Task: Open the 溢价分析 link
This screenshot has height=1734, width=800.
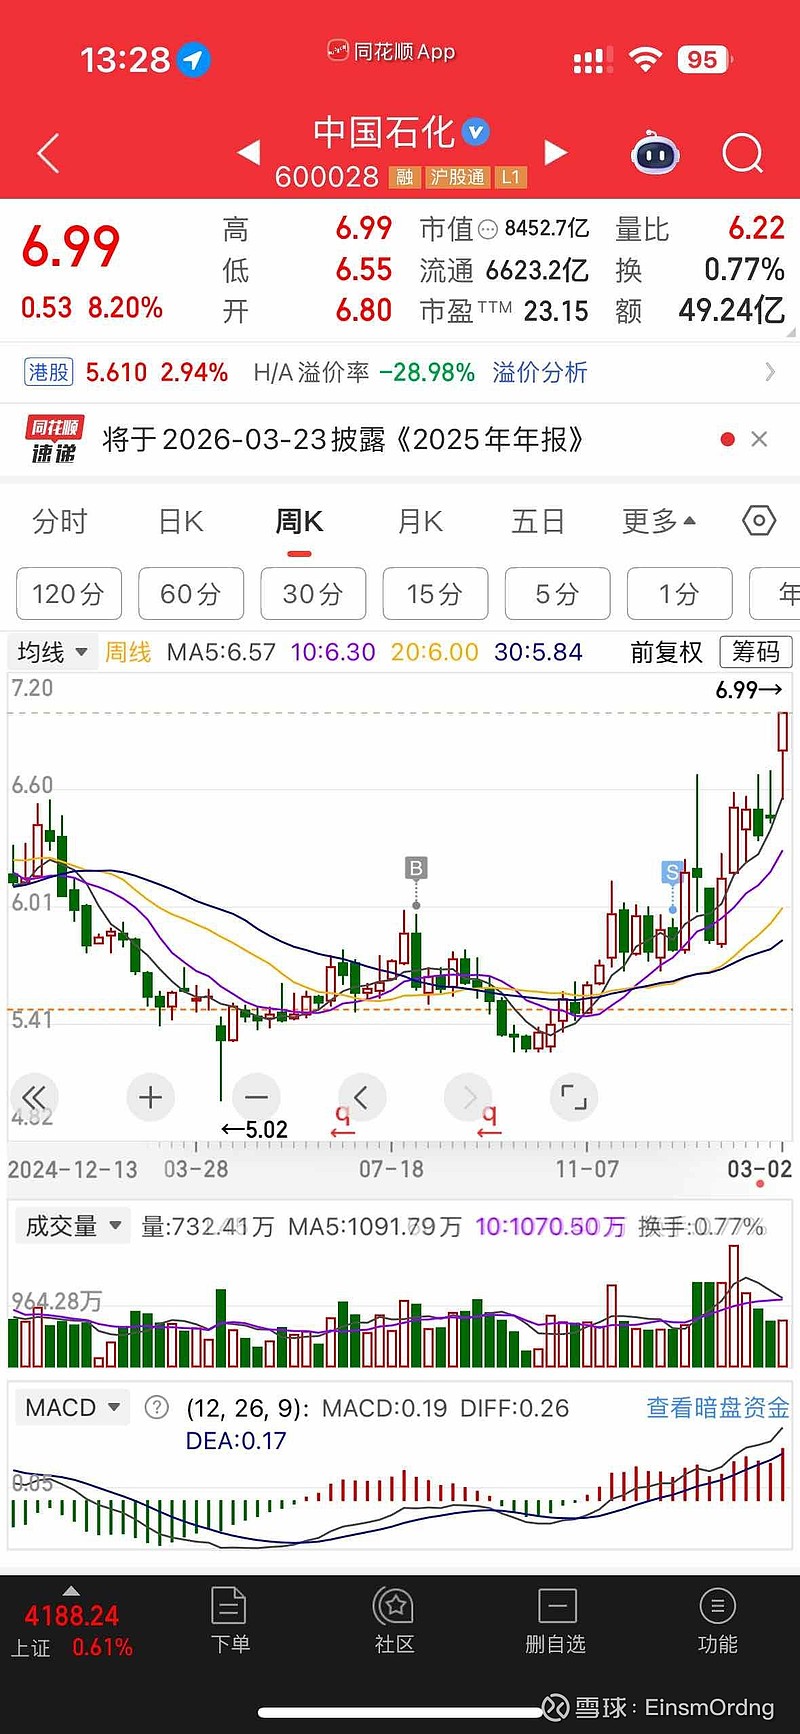Action: pyautogui.click(x=539, y=373)
